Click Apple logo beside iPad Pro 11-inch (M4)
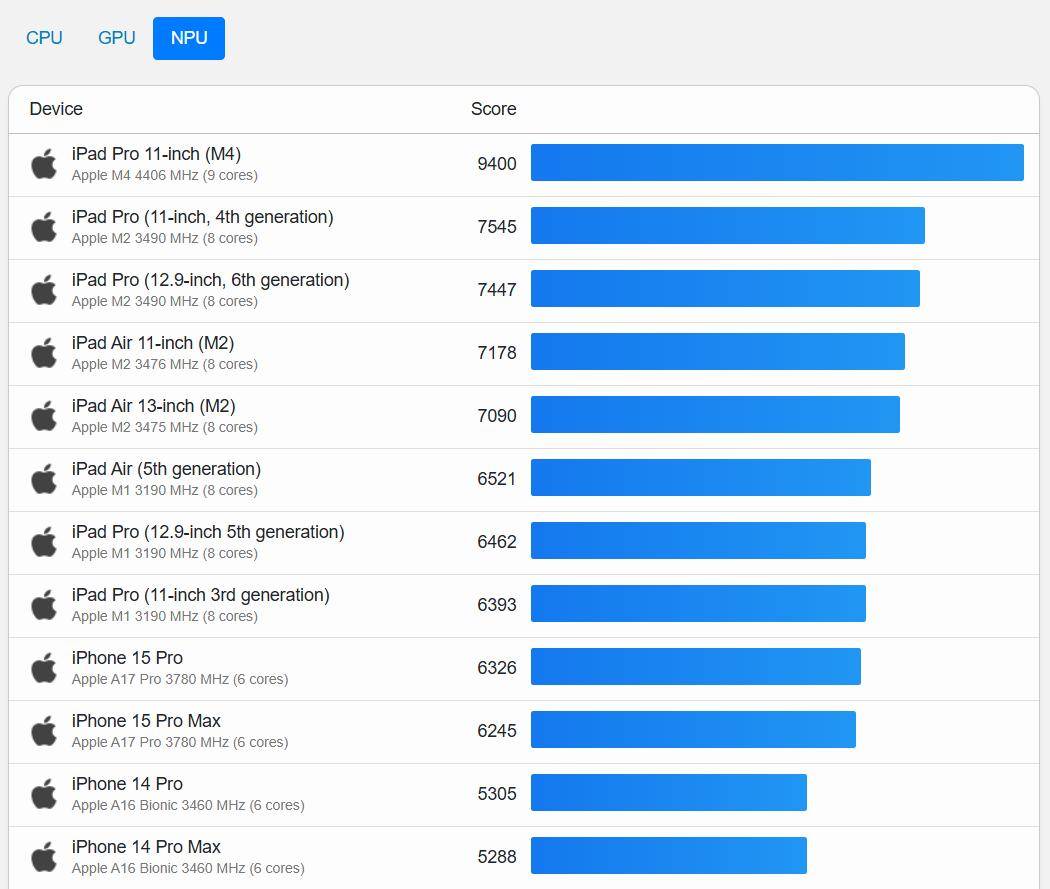Screen dimensions: 1050x889 click(44, 164)
